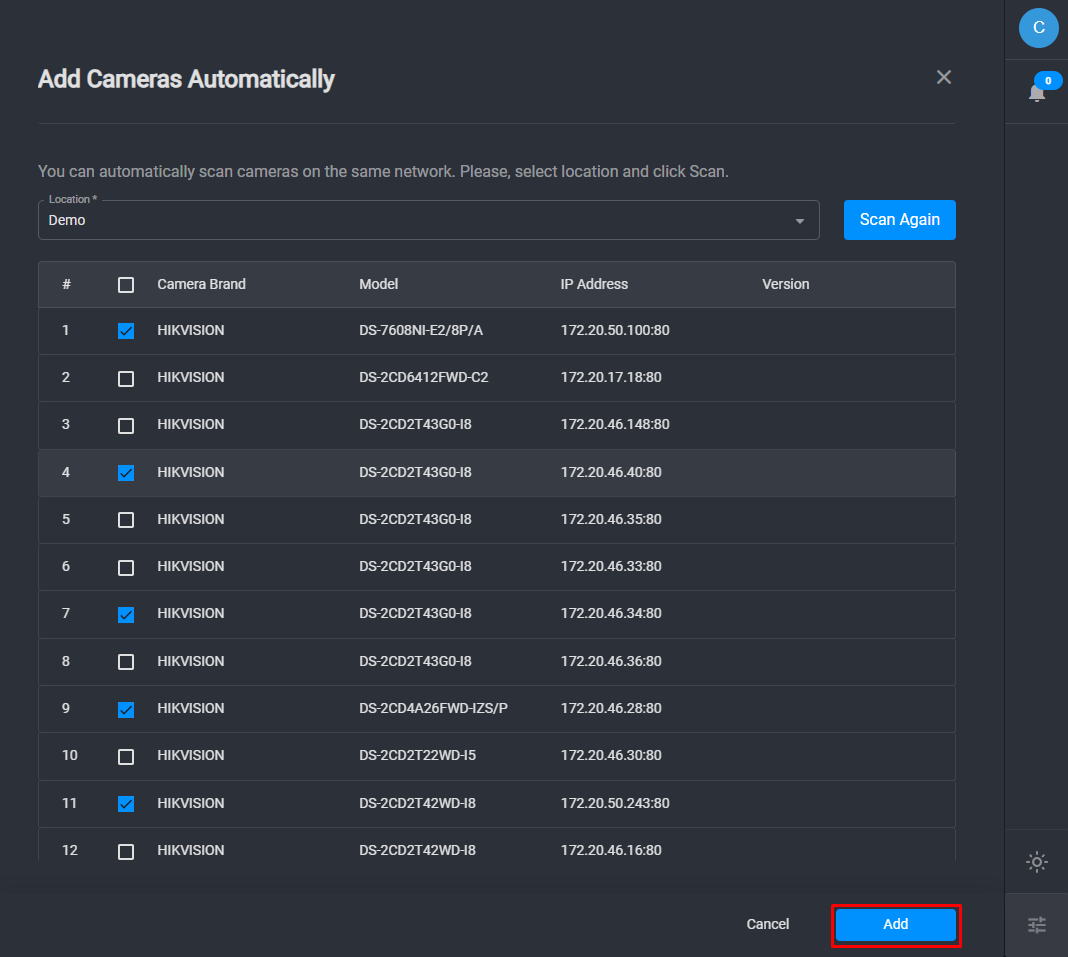Click the Model column header

coord(379,284)
